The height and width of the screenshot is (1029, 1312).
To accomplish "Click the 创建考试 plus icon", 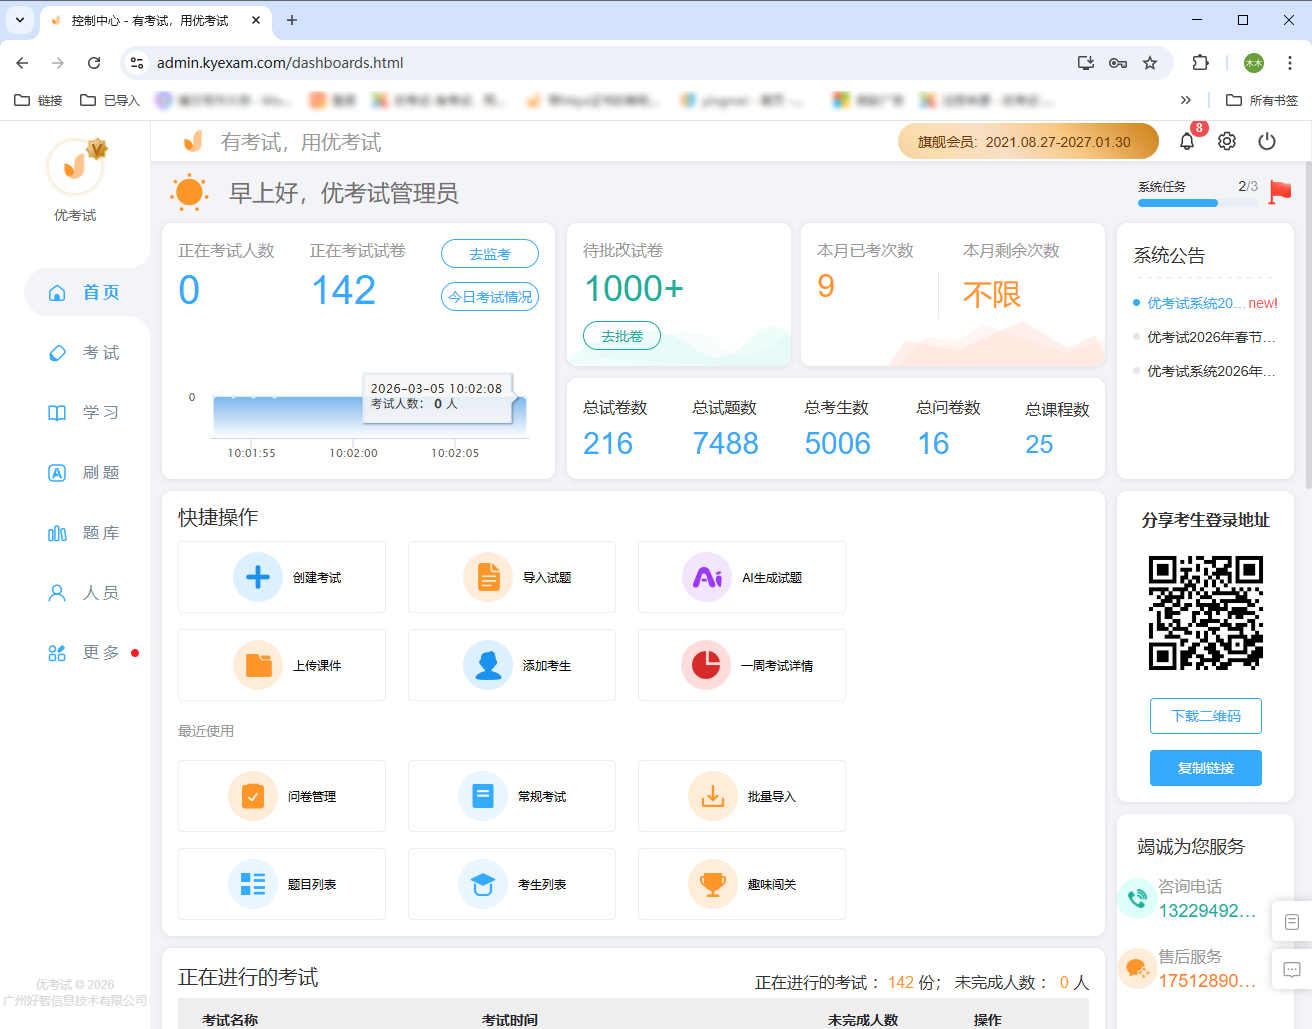I will [x=258, y=577].
